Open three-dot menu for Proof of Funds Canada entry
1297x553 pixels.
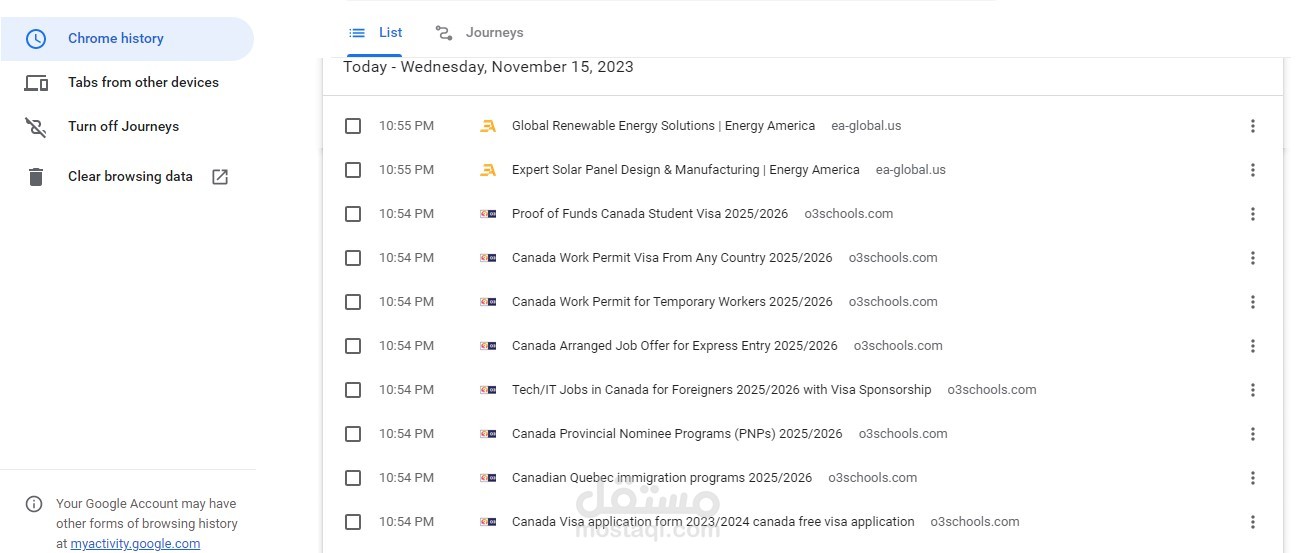point(1252,214)
